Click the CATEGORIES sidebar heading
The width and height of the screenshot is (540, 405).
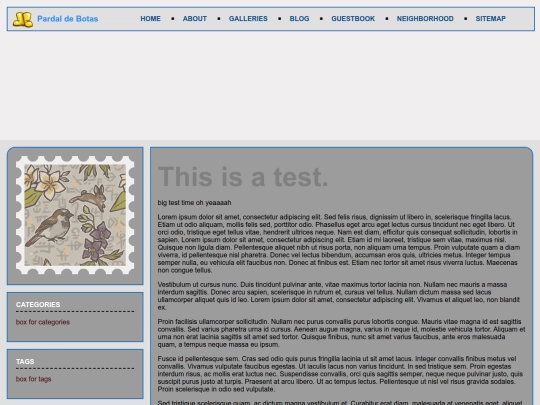click(38, 304)
